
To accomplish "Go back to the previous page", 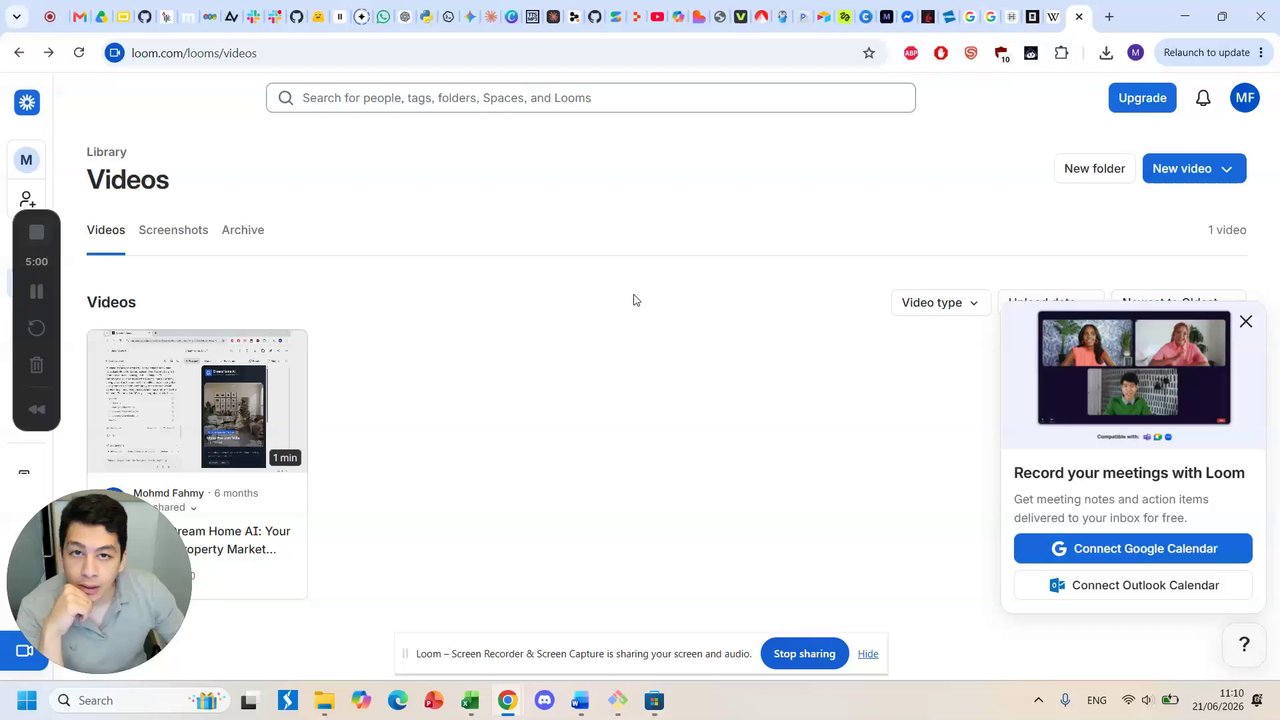I will tap(19, 53).
